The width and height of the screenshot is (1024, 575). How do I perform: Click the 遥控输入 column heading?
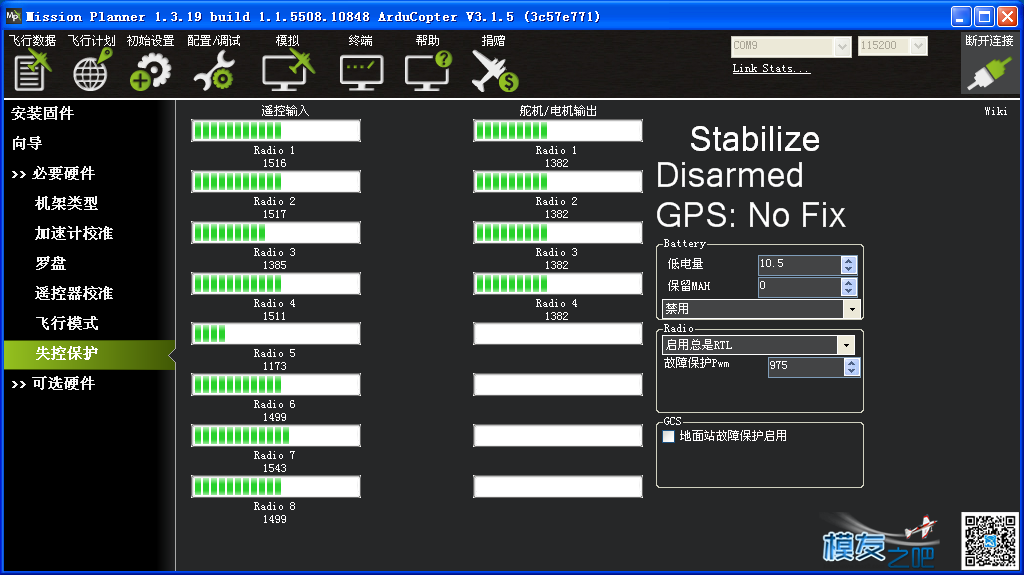point(285,111)
